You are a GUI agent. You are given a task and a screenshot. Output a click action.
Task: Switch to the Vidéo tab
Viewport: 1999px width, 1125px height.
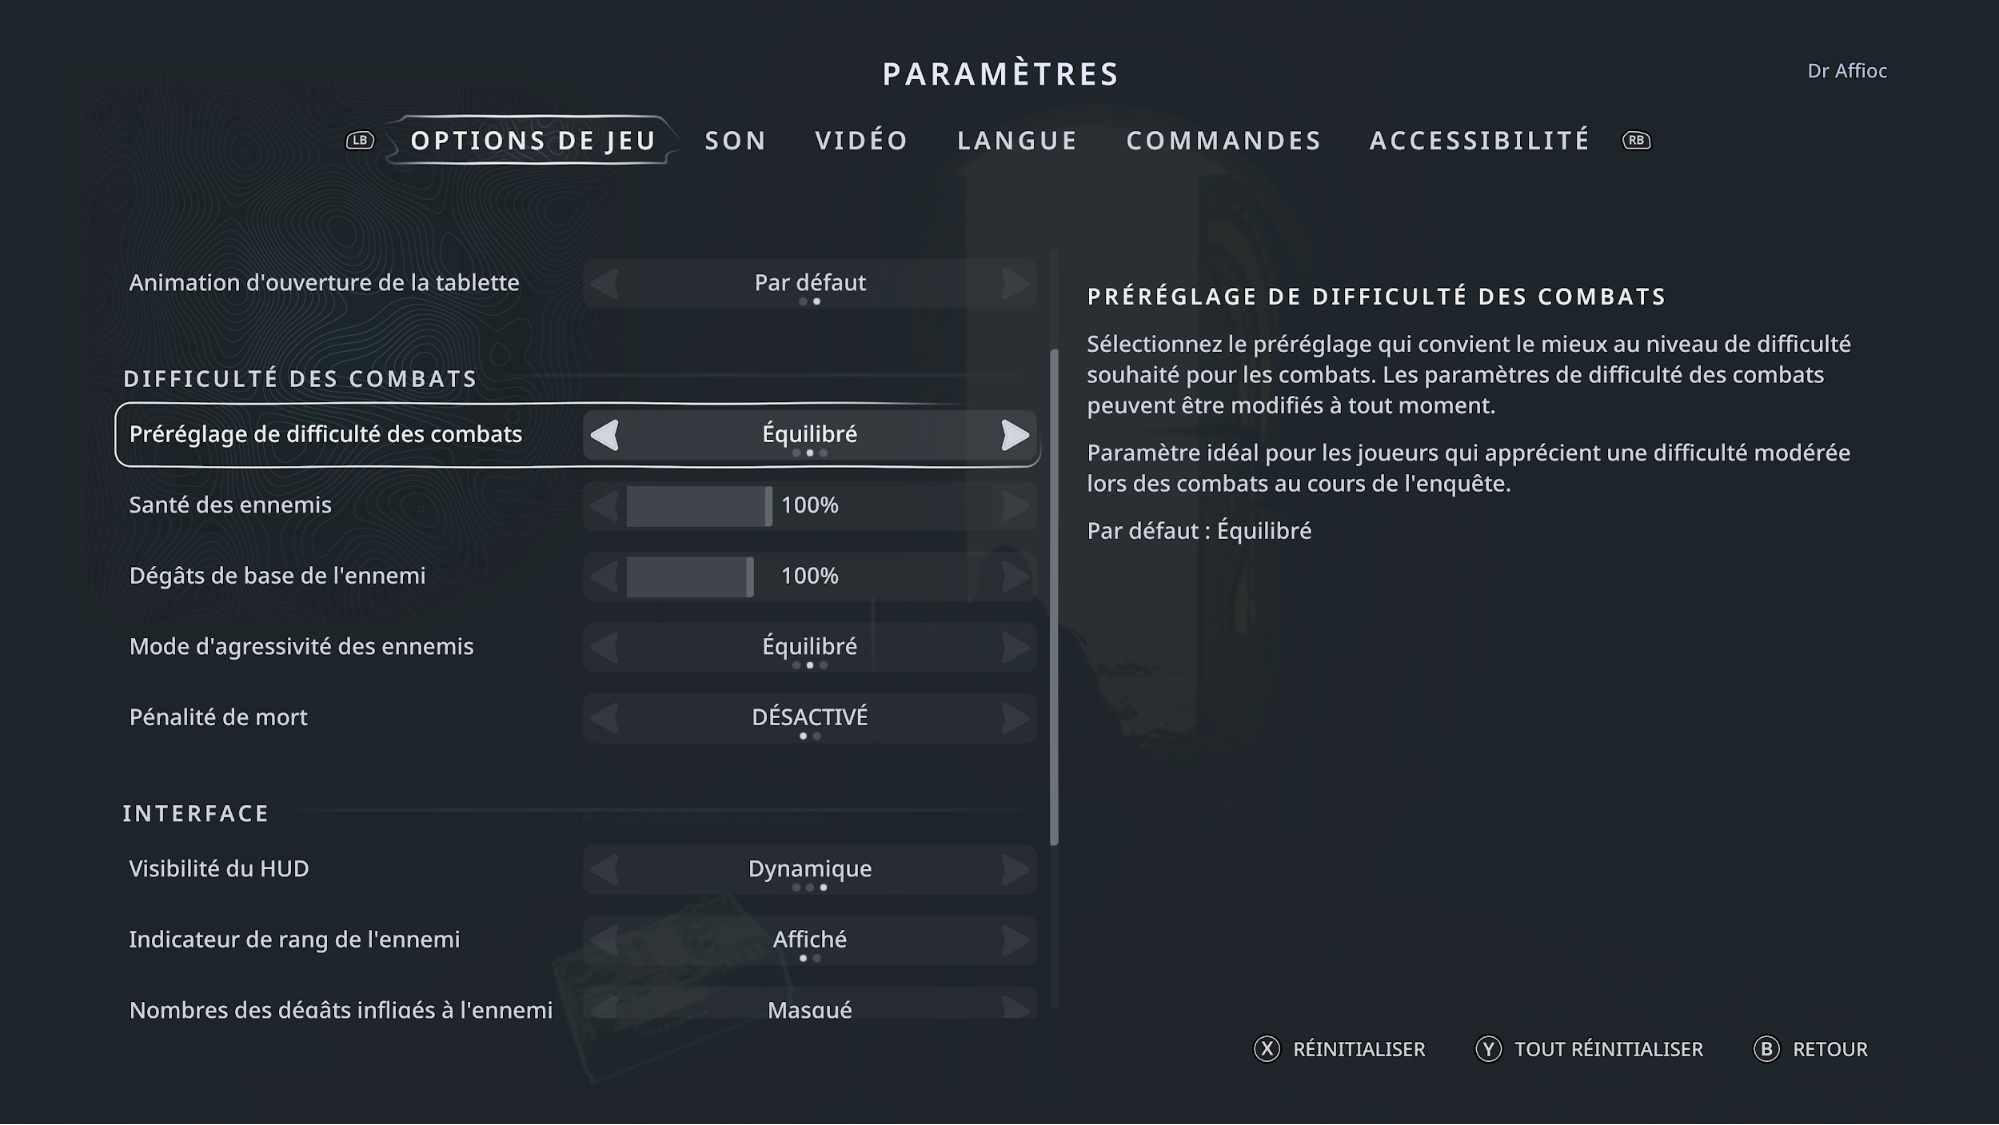coord(861,140)
